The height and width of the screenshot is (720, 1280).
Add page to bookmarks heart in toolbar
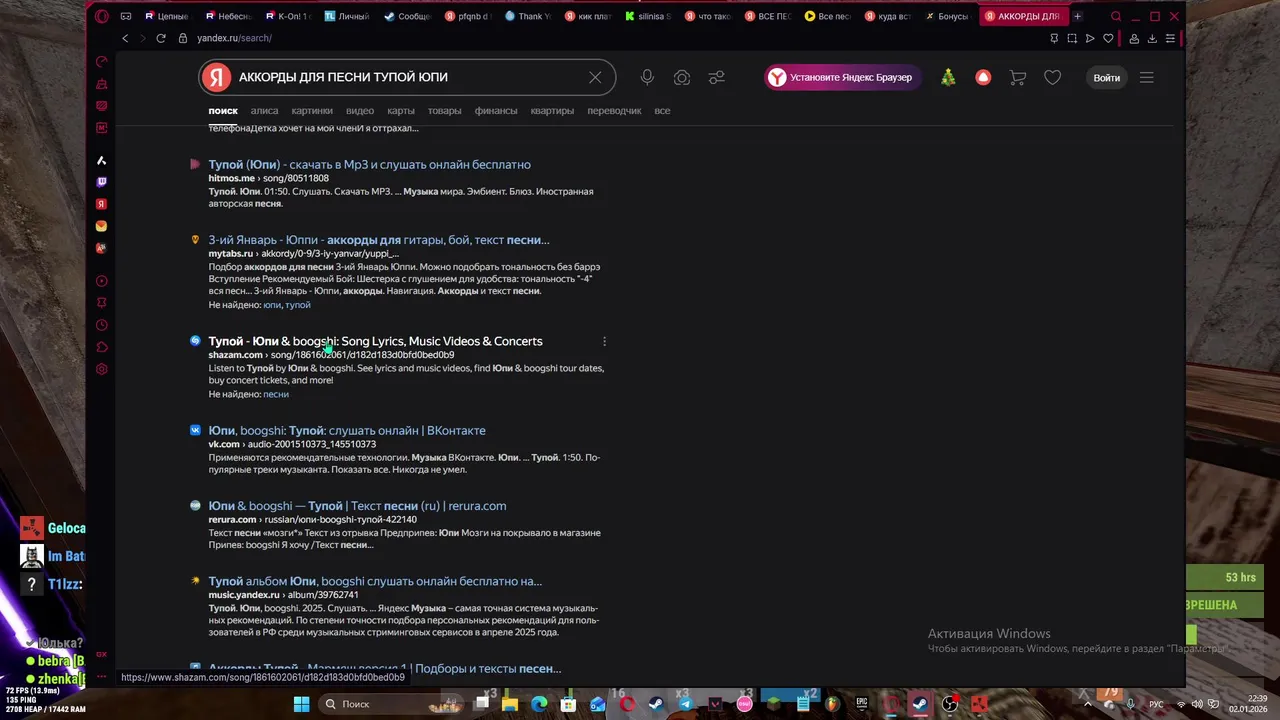point(1108,38)
